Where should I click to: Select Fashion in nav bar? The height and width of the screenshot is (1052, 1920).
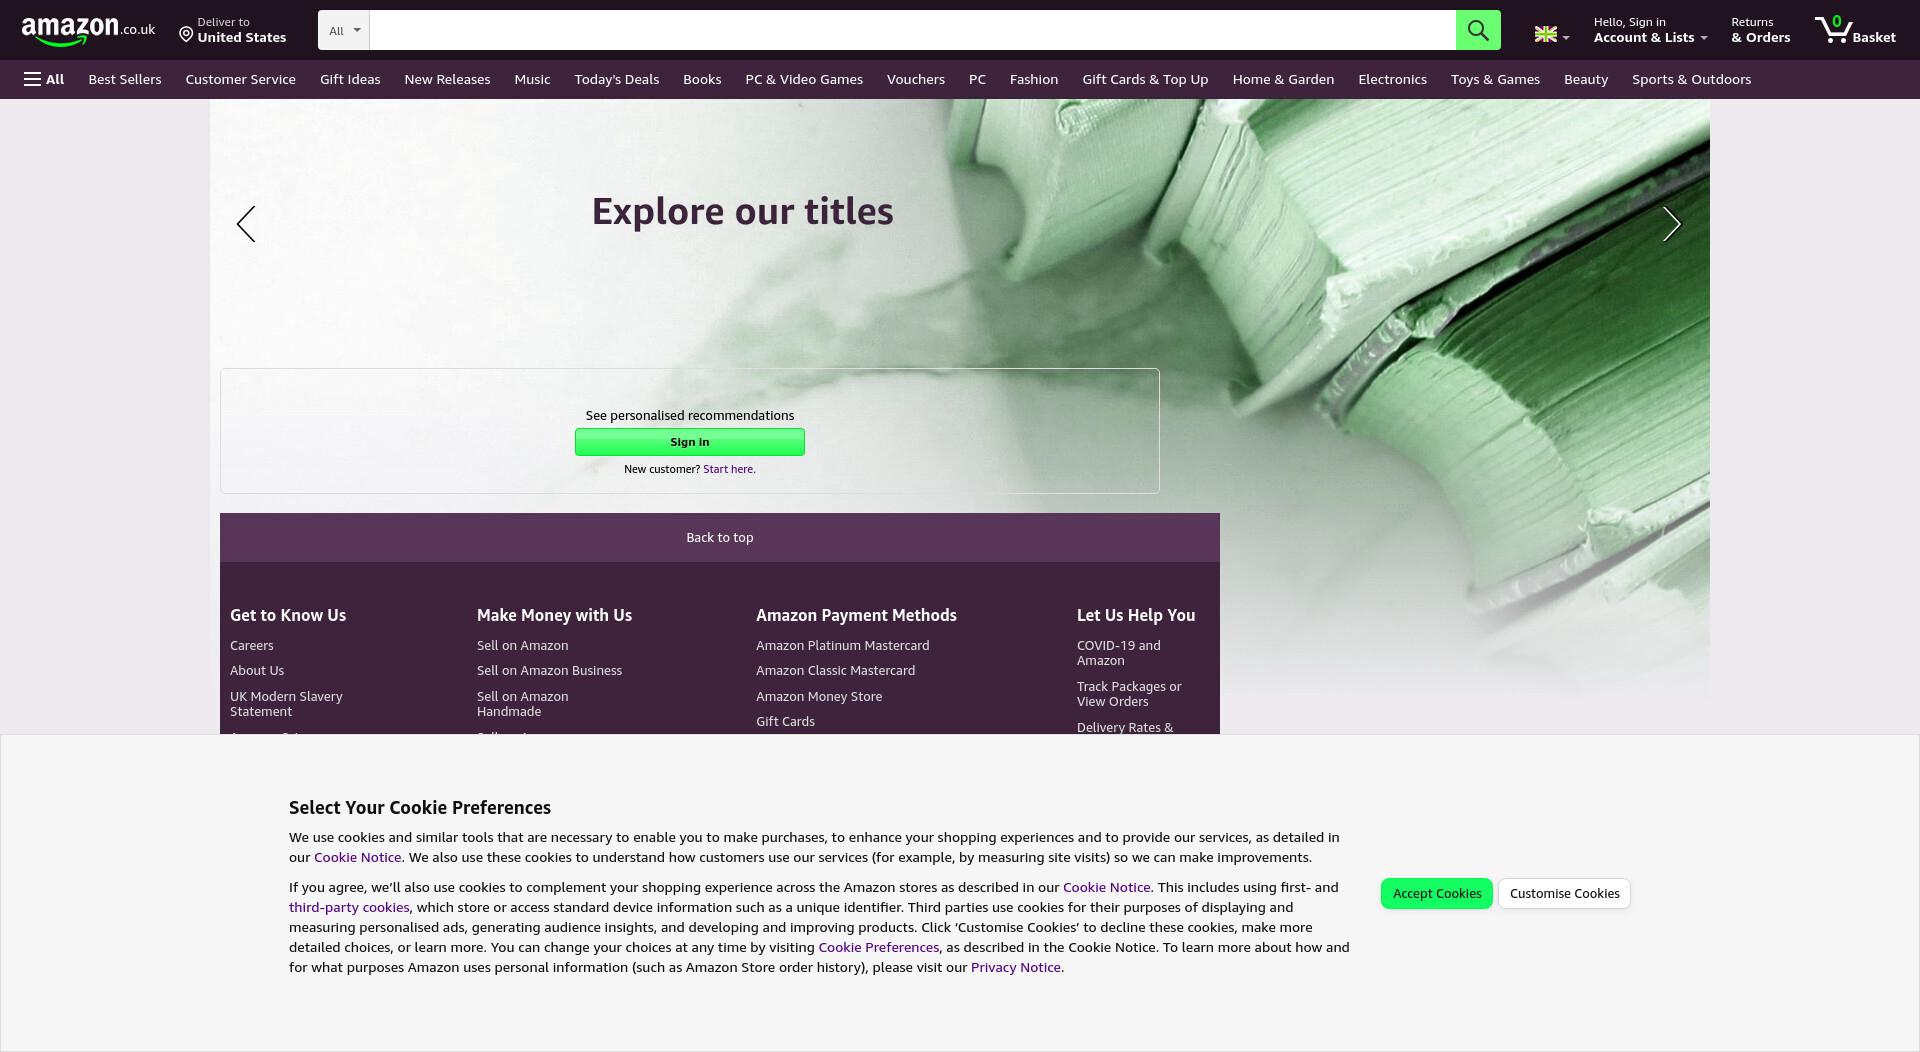click(1034, 79)
